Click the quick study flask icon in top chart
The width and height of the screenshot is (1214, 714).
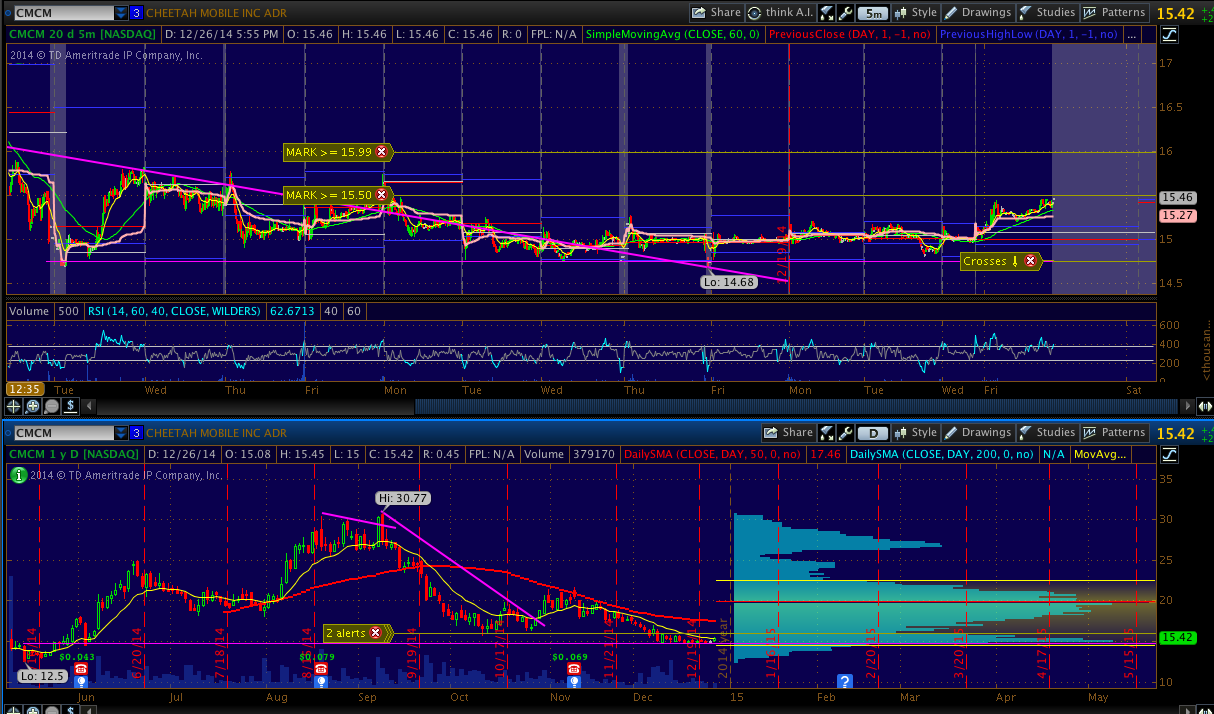pos(827,13)
